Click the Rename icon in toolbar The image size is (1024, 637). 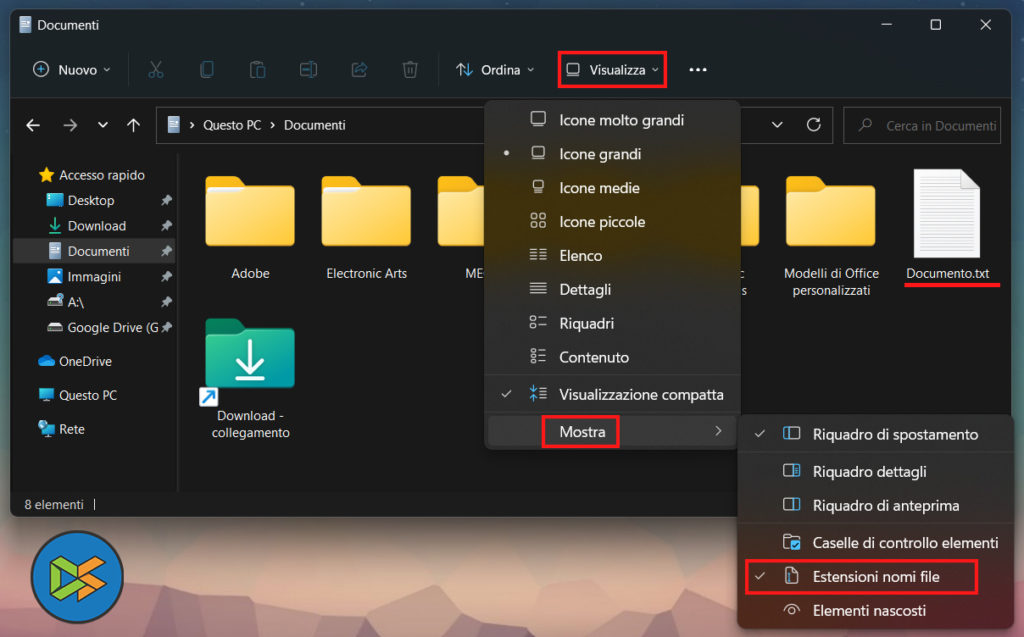tap(308, 70)
